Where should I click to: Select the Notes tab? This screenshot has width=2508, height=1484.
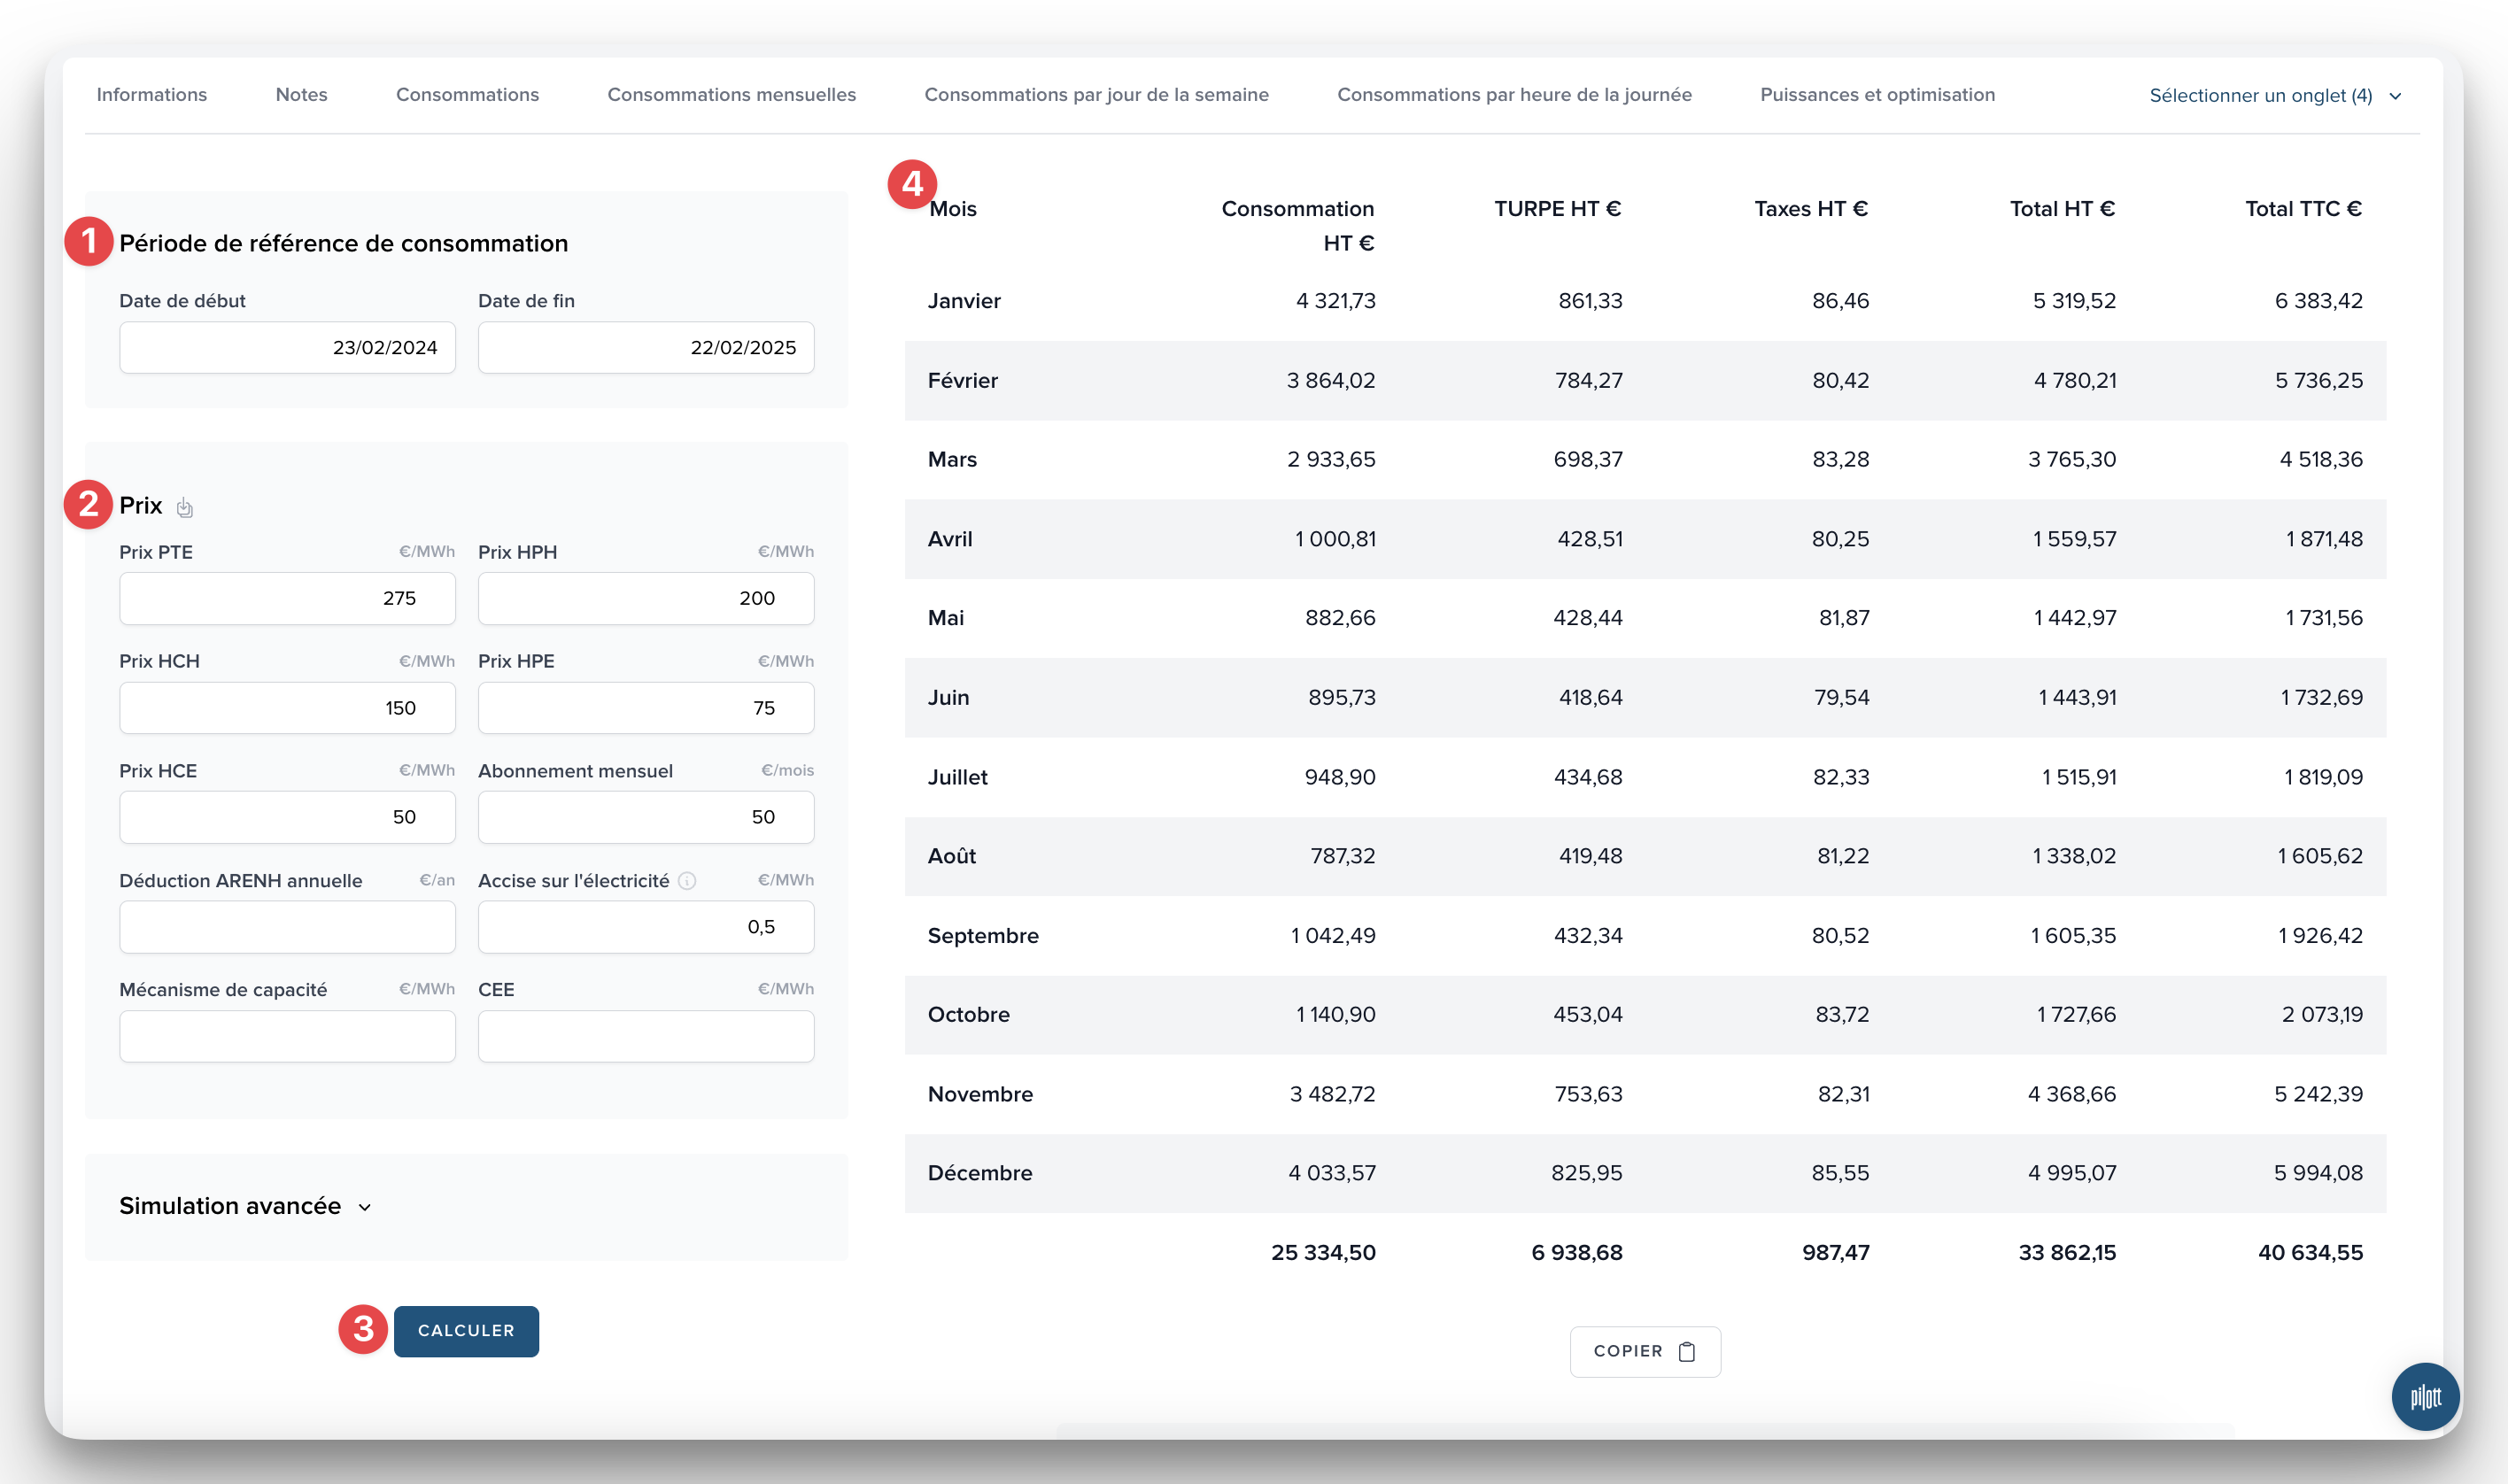click(x=301, y=95)
